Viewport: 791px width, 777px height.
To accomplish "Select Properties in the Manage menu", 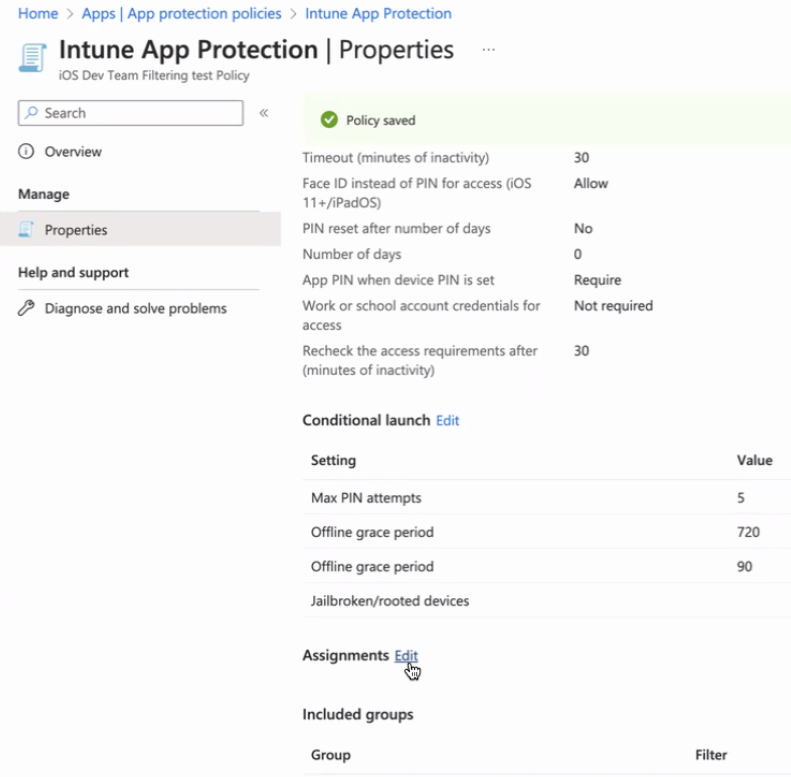I will point(140,230).
